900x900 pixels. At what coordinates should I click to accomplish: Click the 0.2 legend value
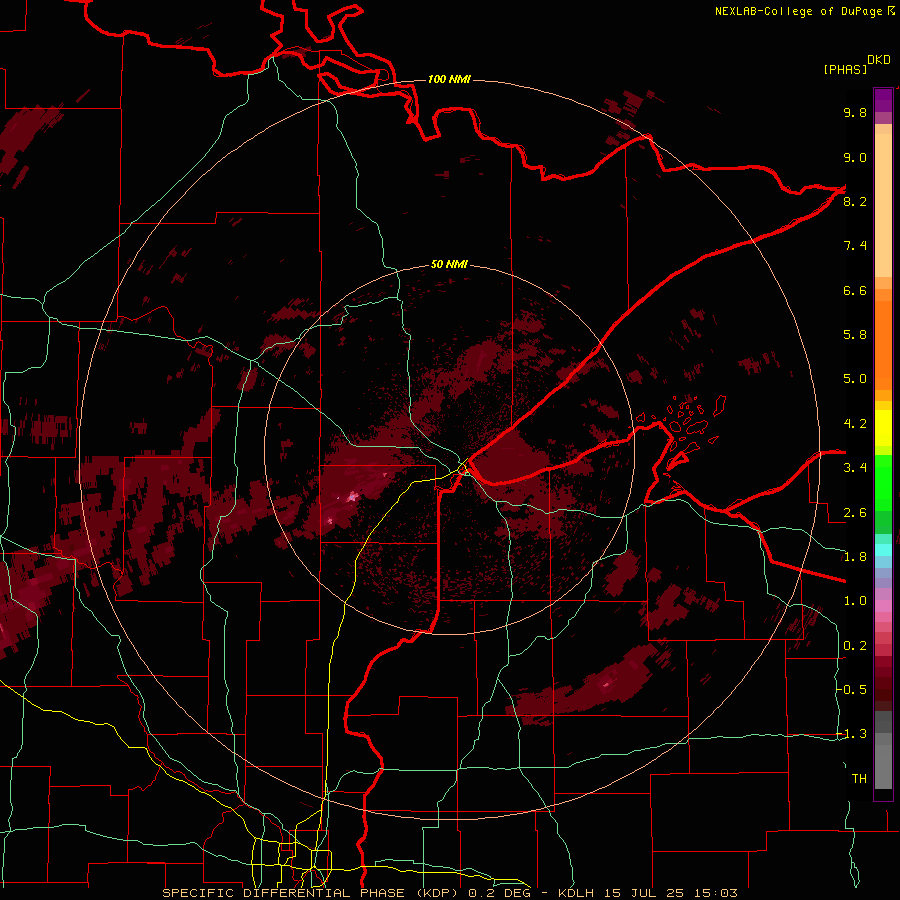[x=855, y=646]
